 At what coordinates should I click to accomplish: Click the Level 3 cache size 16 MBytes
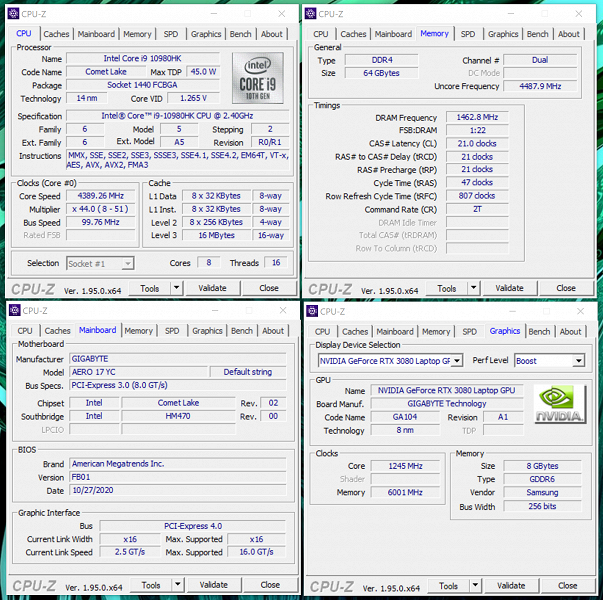217,235
